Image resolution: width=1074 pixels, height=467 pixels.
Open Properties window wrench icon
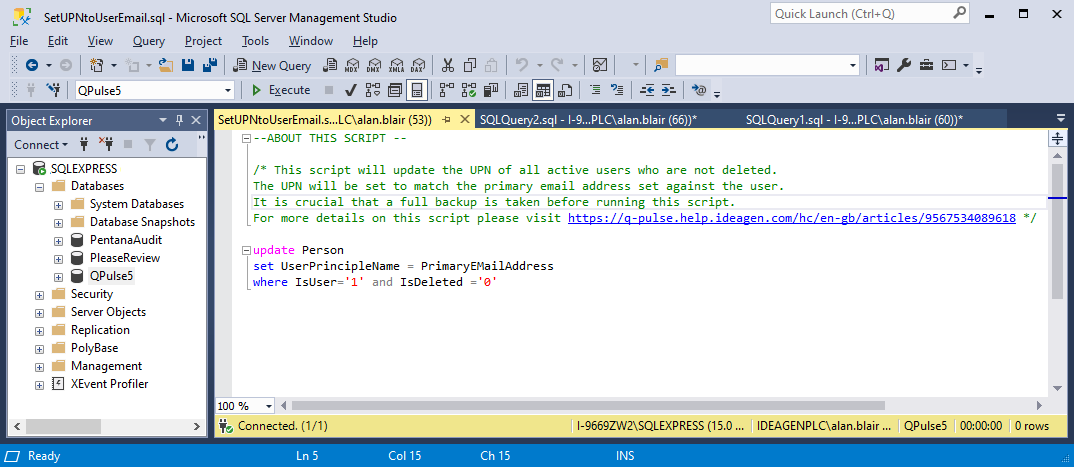pyautogui.click(x=904, y=66)
